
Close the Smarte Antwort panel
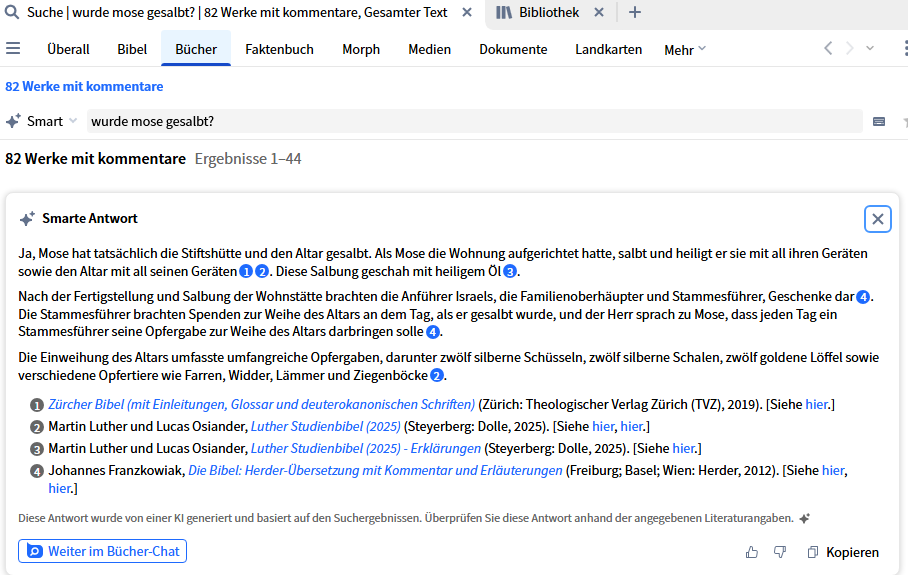(x=877, y=219)
